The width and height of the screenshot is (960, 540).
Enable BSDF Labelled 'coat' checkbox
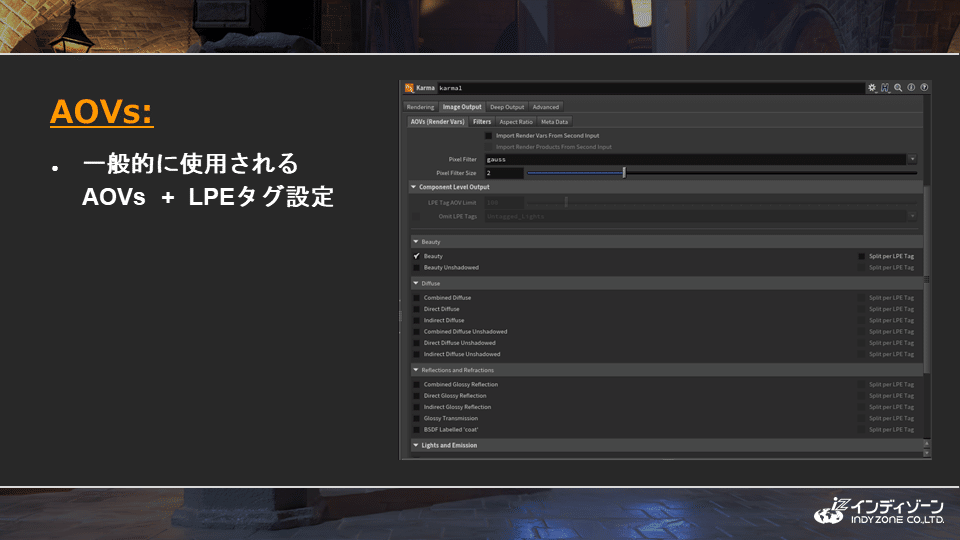coord(417,430)
